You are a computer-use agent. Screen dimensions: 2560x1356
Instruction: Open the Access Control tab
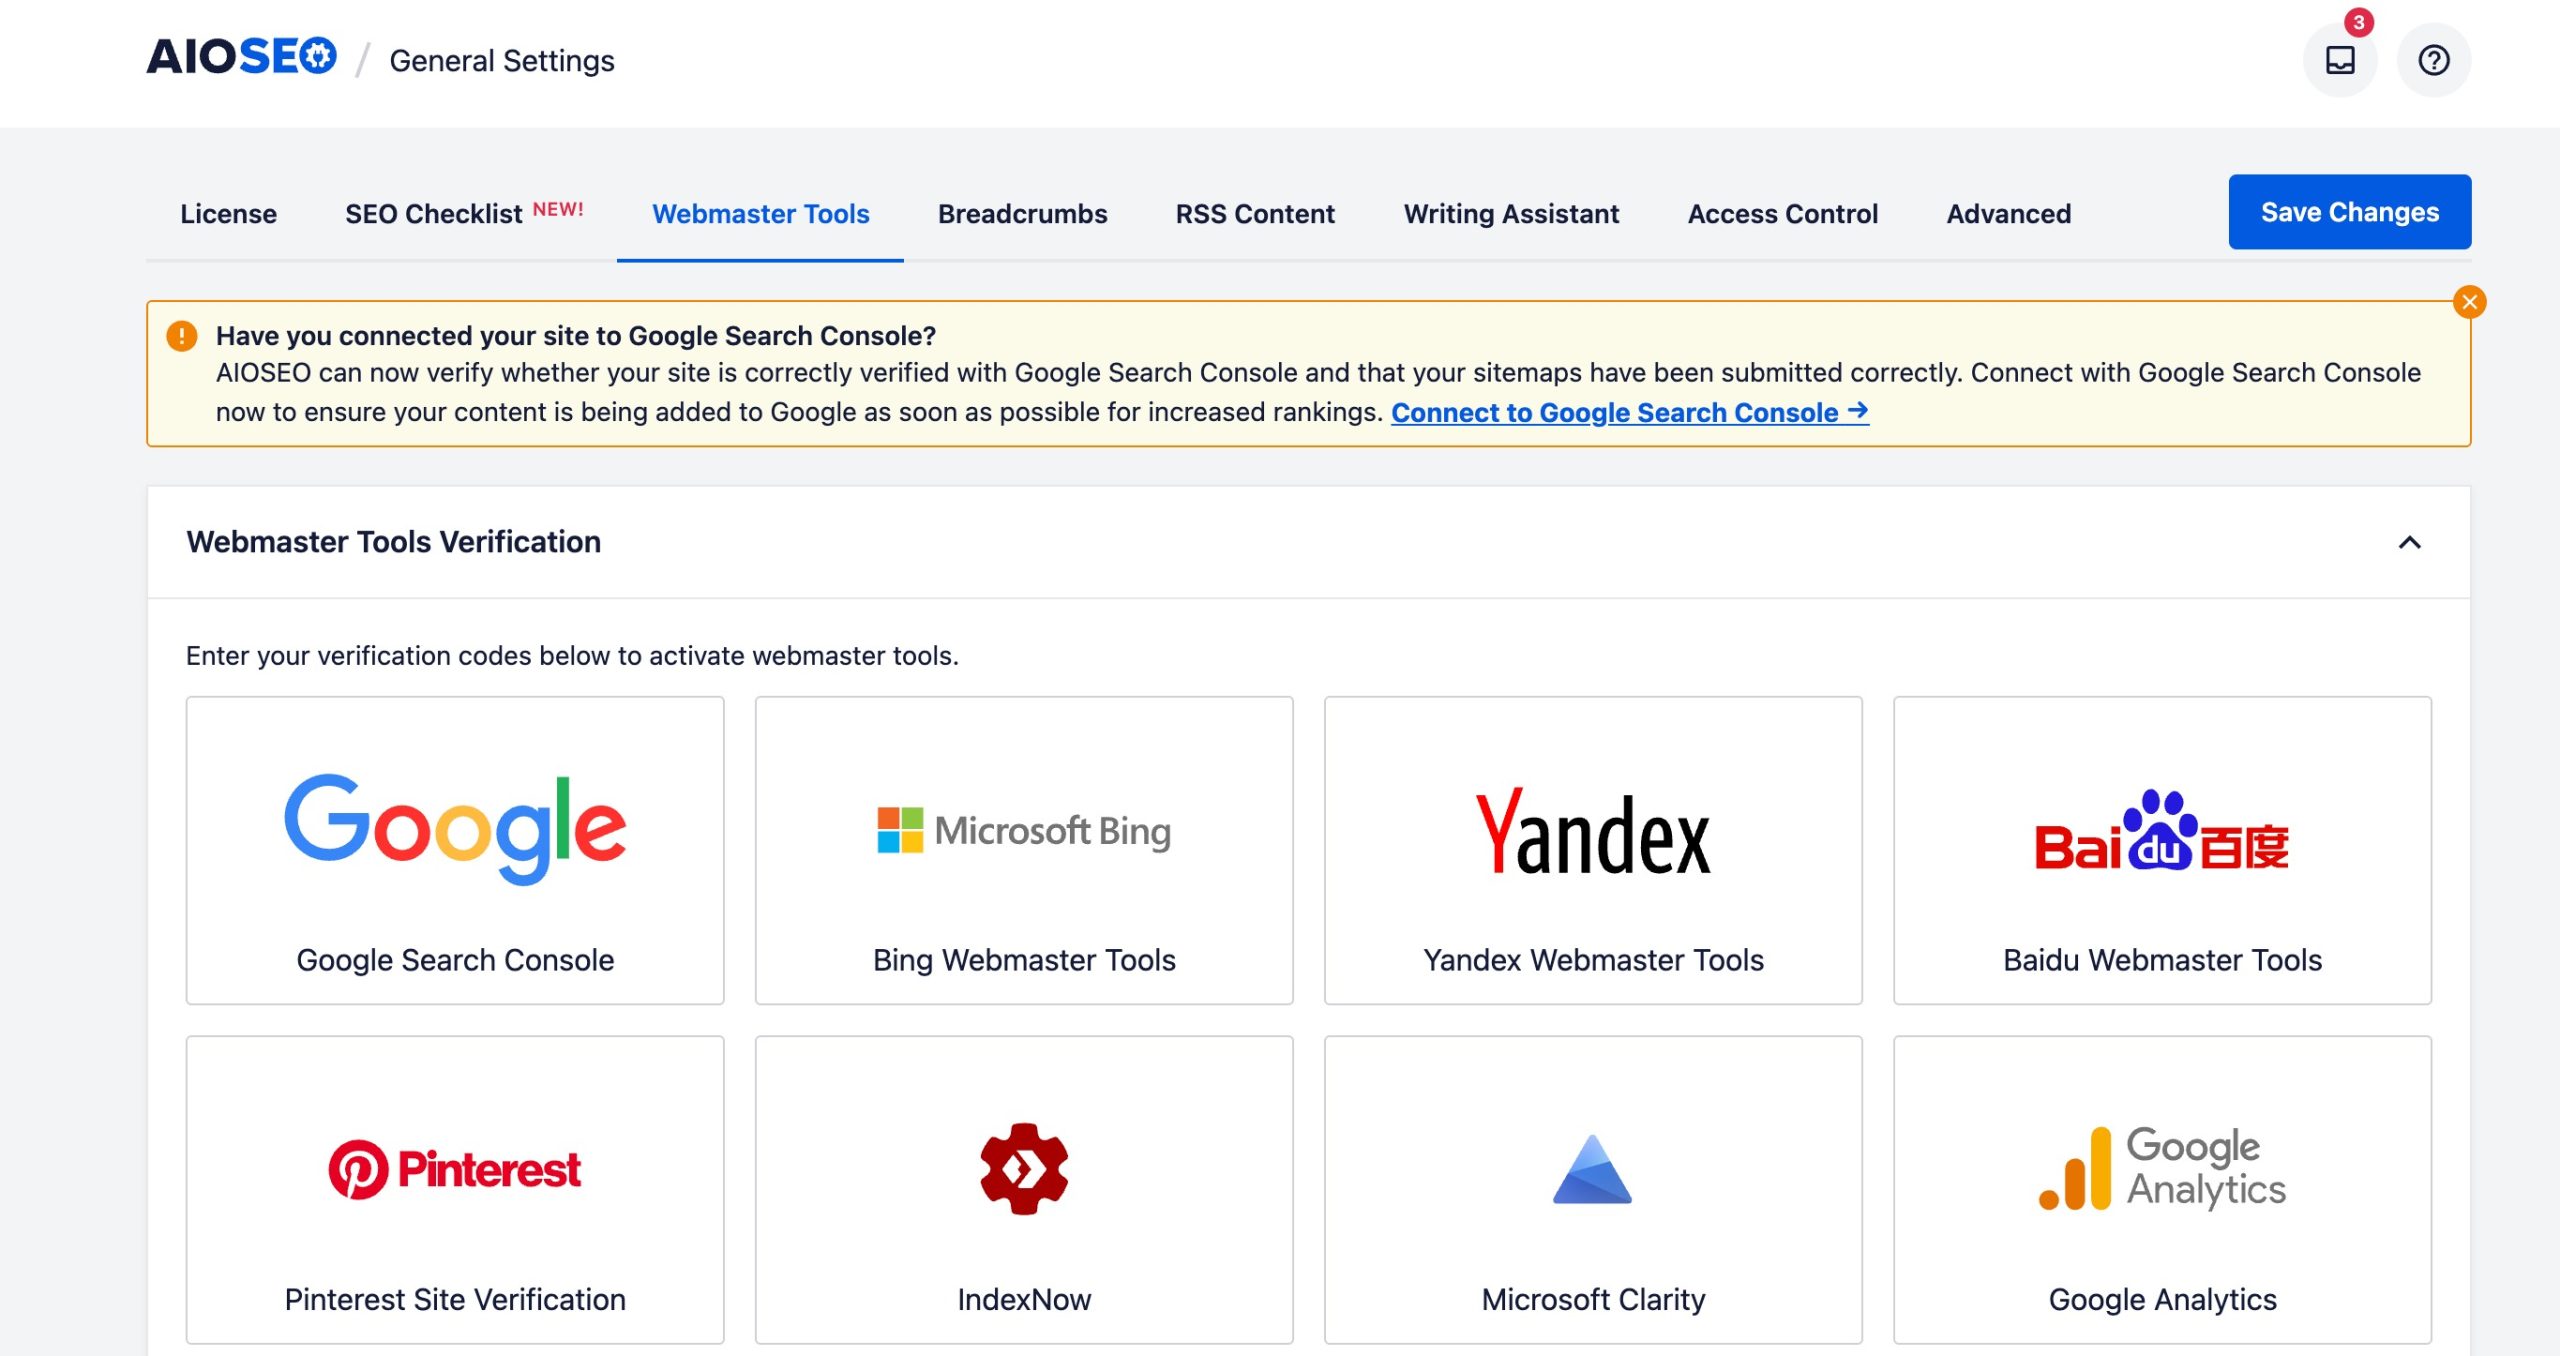pos(1783,214)
